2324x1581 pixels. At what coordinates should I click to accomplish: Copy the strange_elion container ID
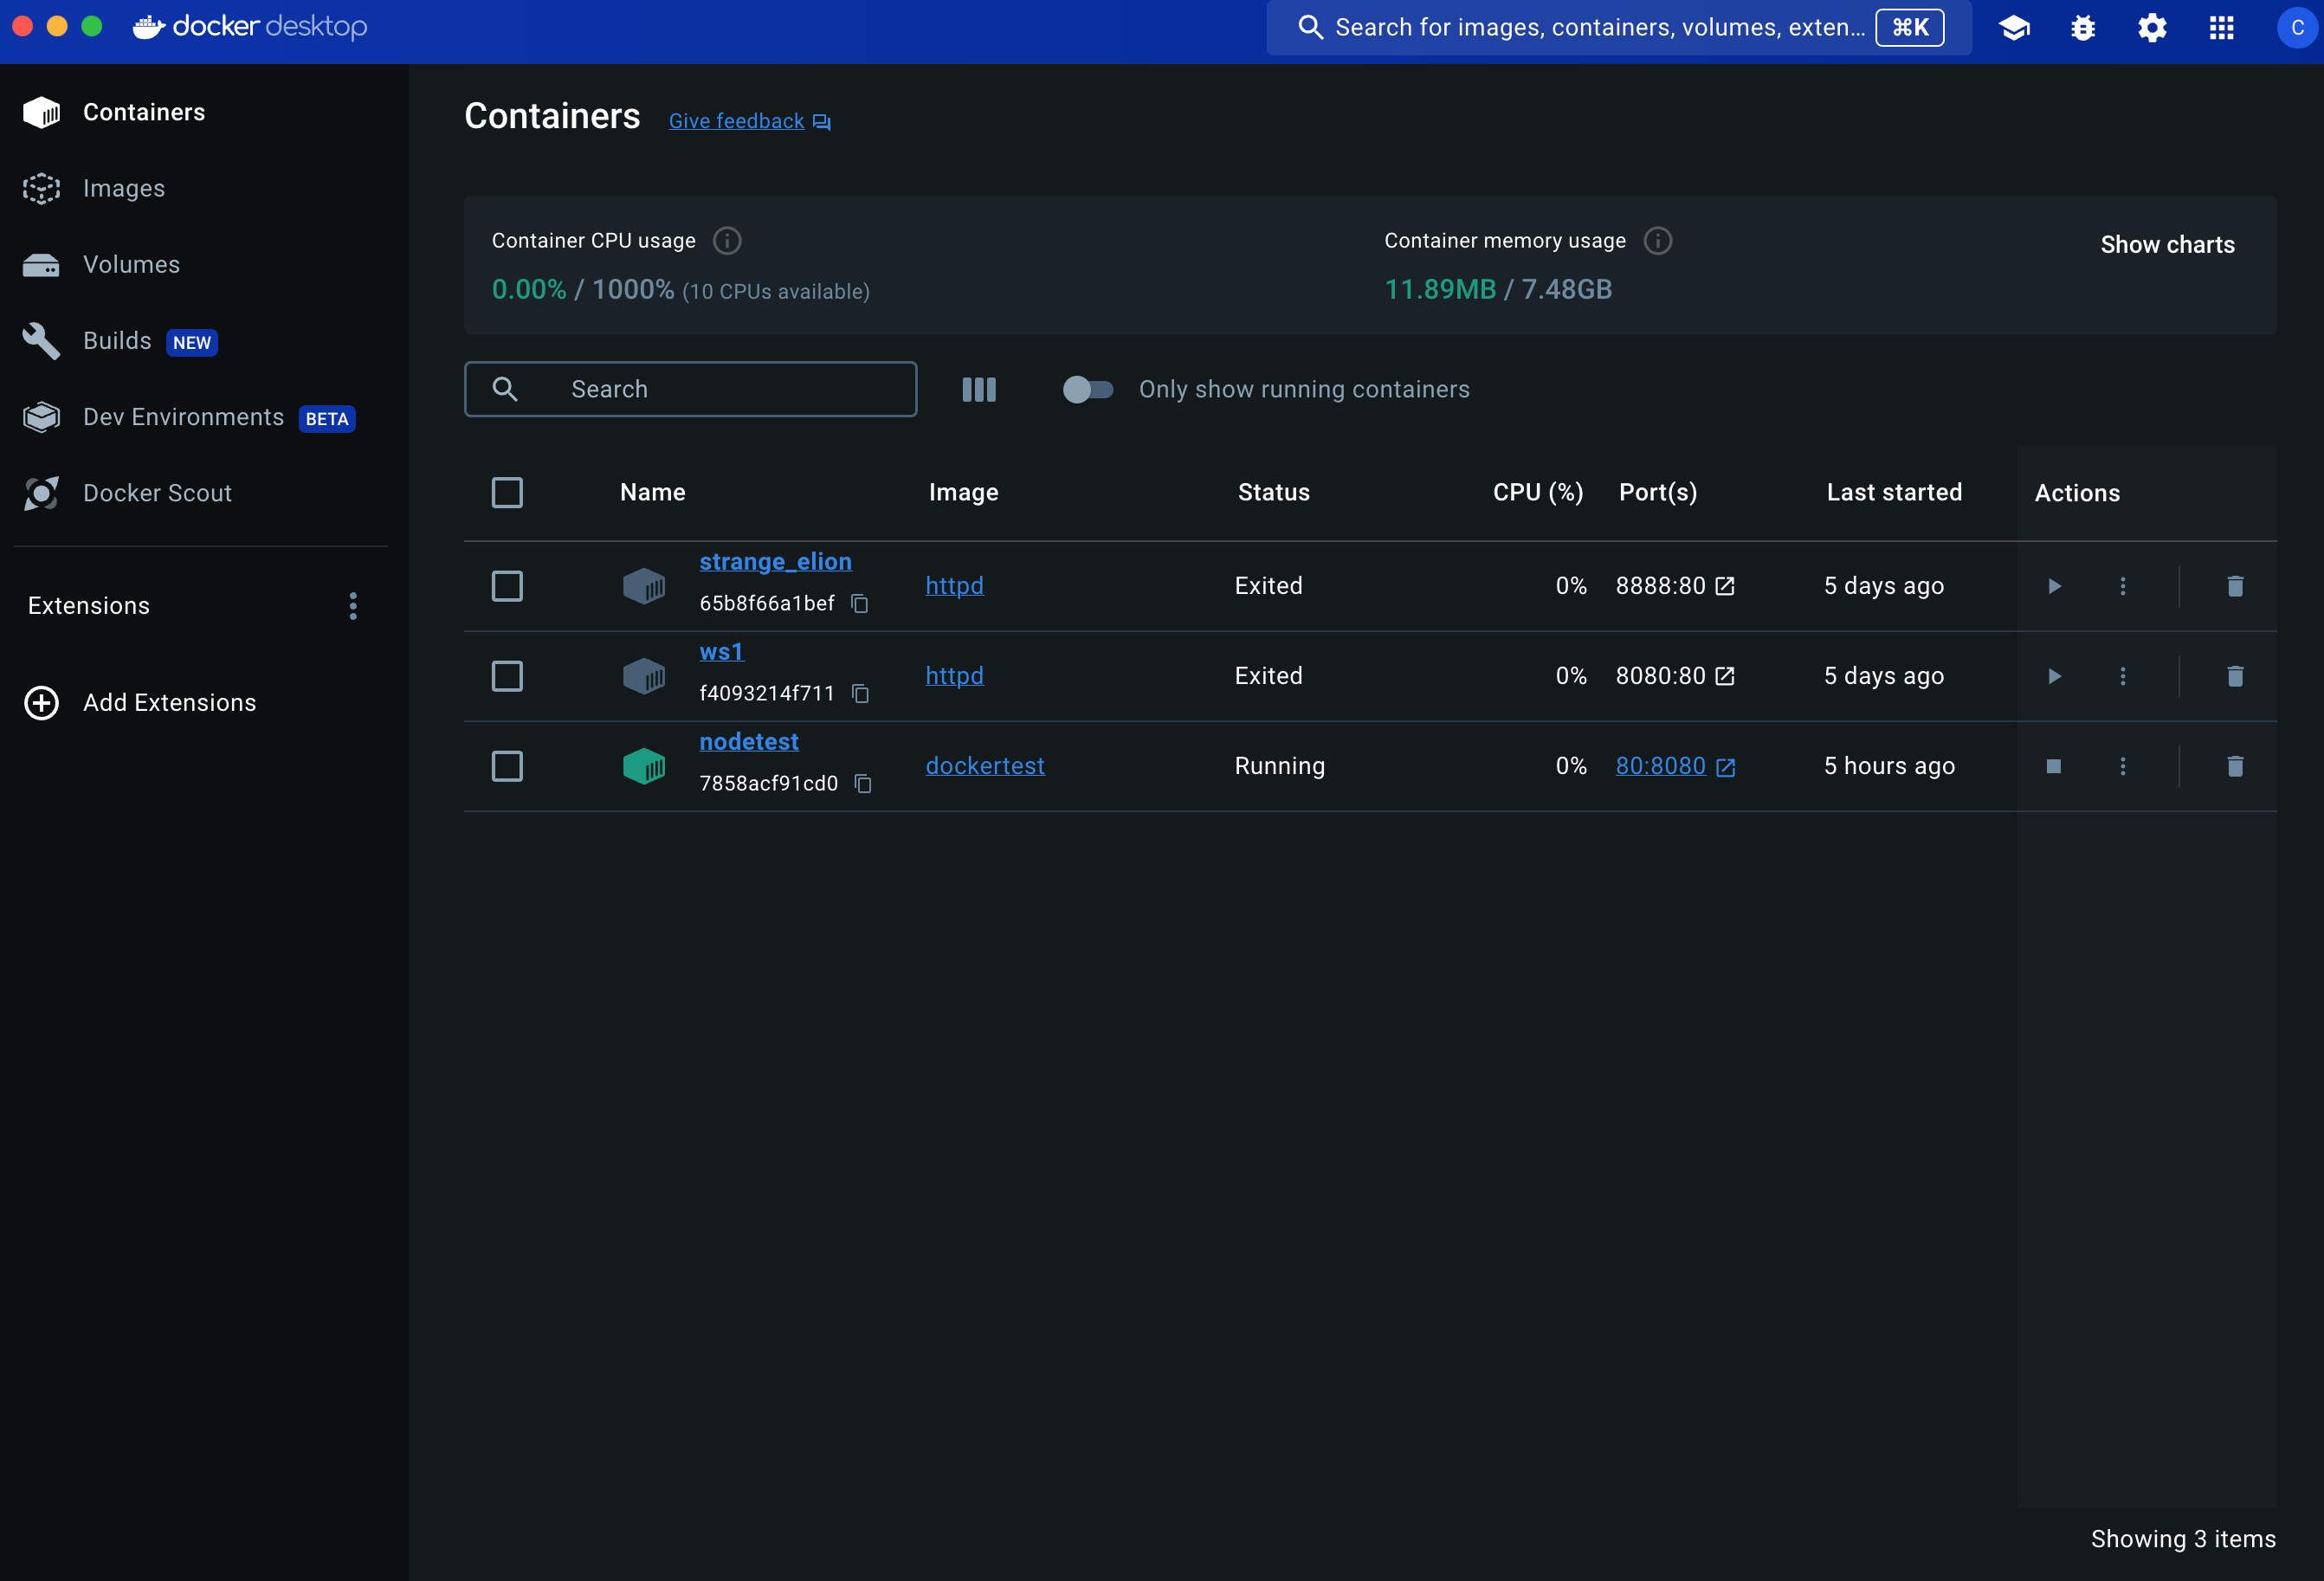(859, 603)
